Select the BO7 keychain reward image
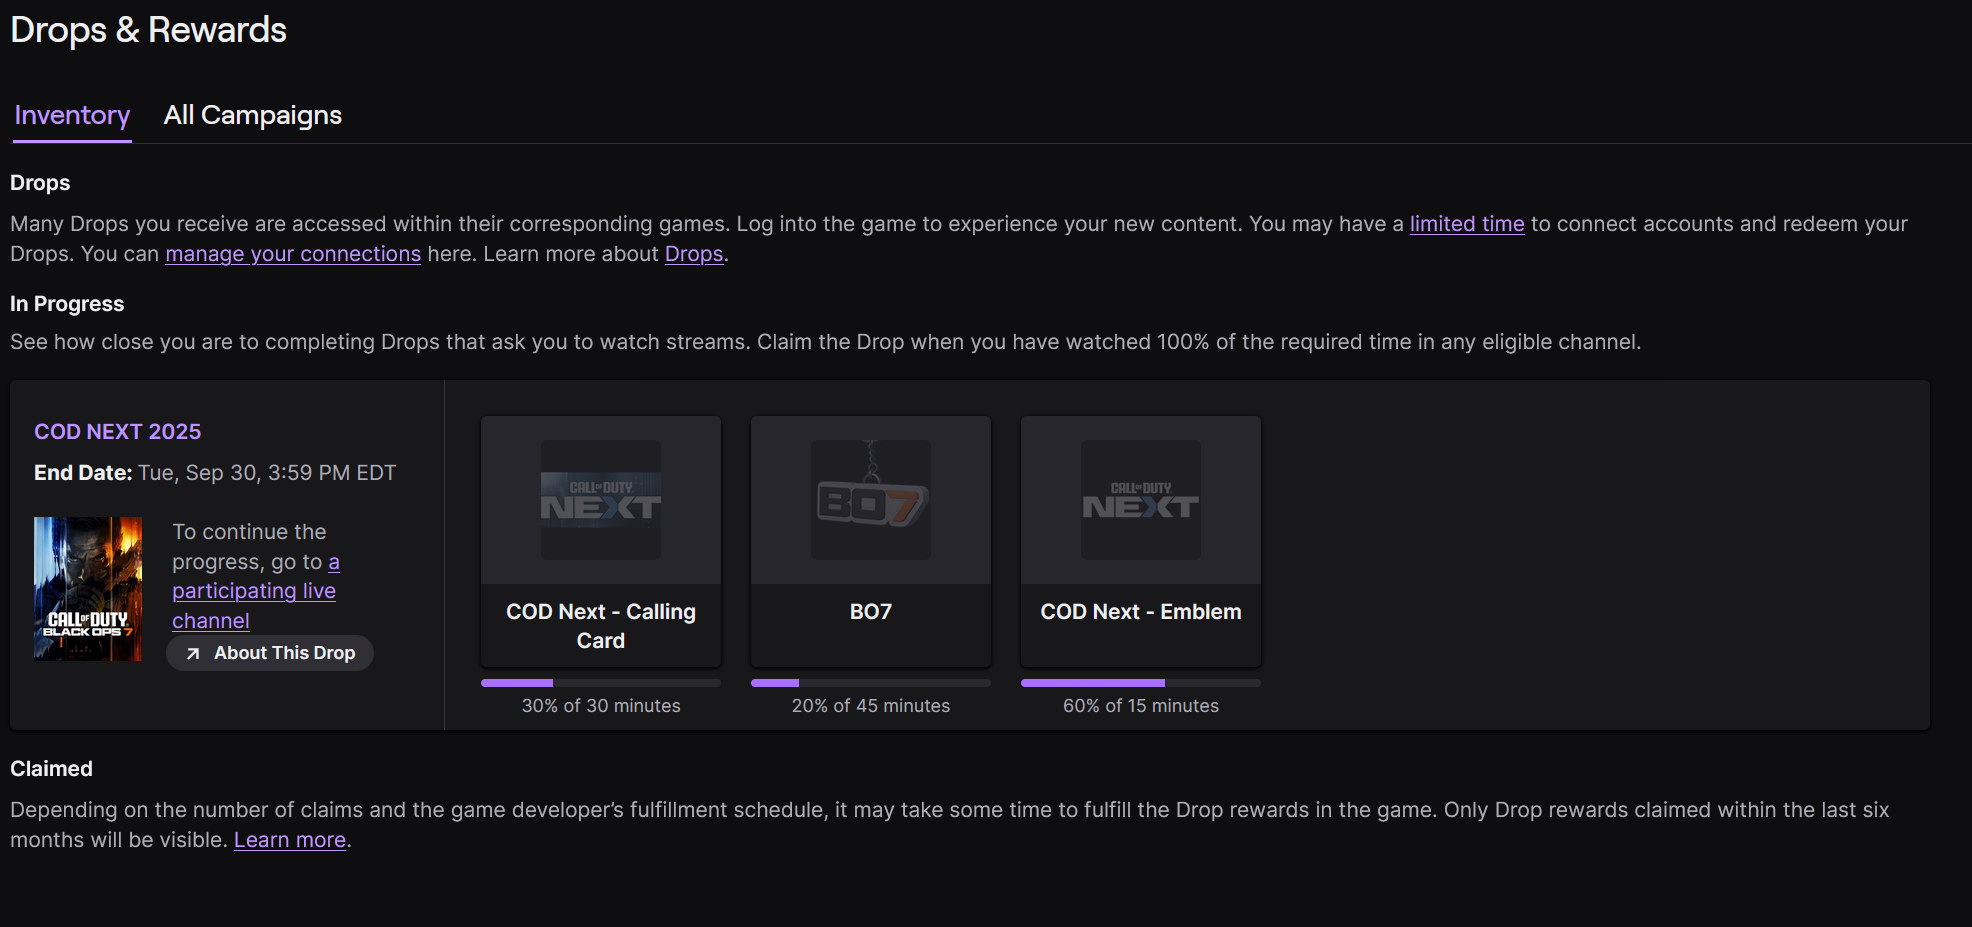Screen dimensions: 1972x927 pyautogui.click(x=870, y=500)
